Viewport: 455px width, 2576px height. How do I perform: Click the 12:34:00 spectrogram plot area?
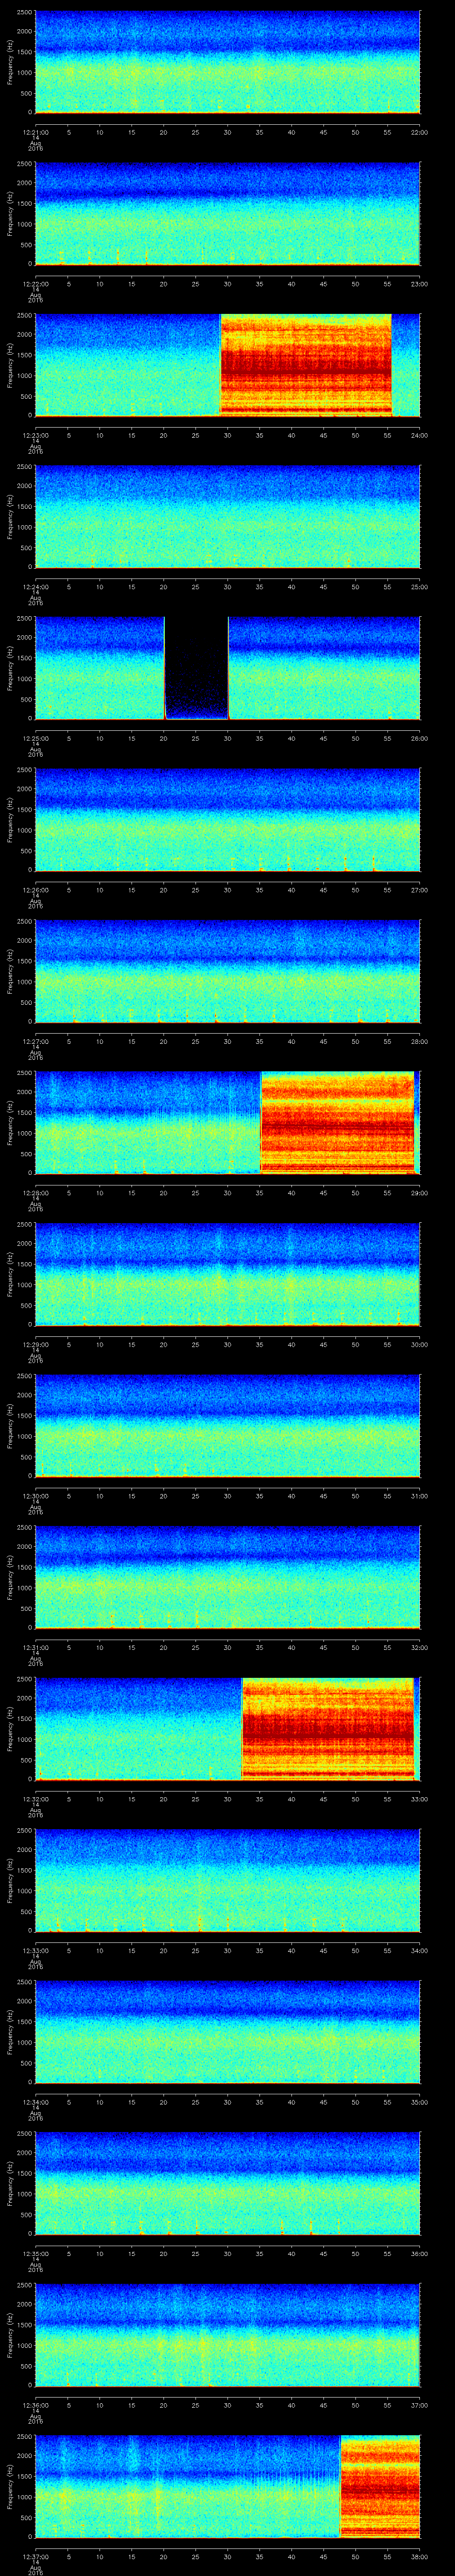tap(227, 2031)
